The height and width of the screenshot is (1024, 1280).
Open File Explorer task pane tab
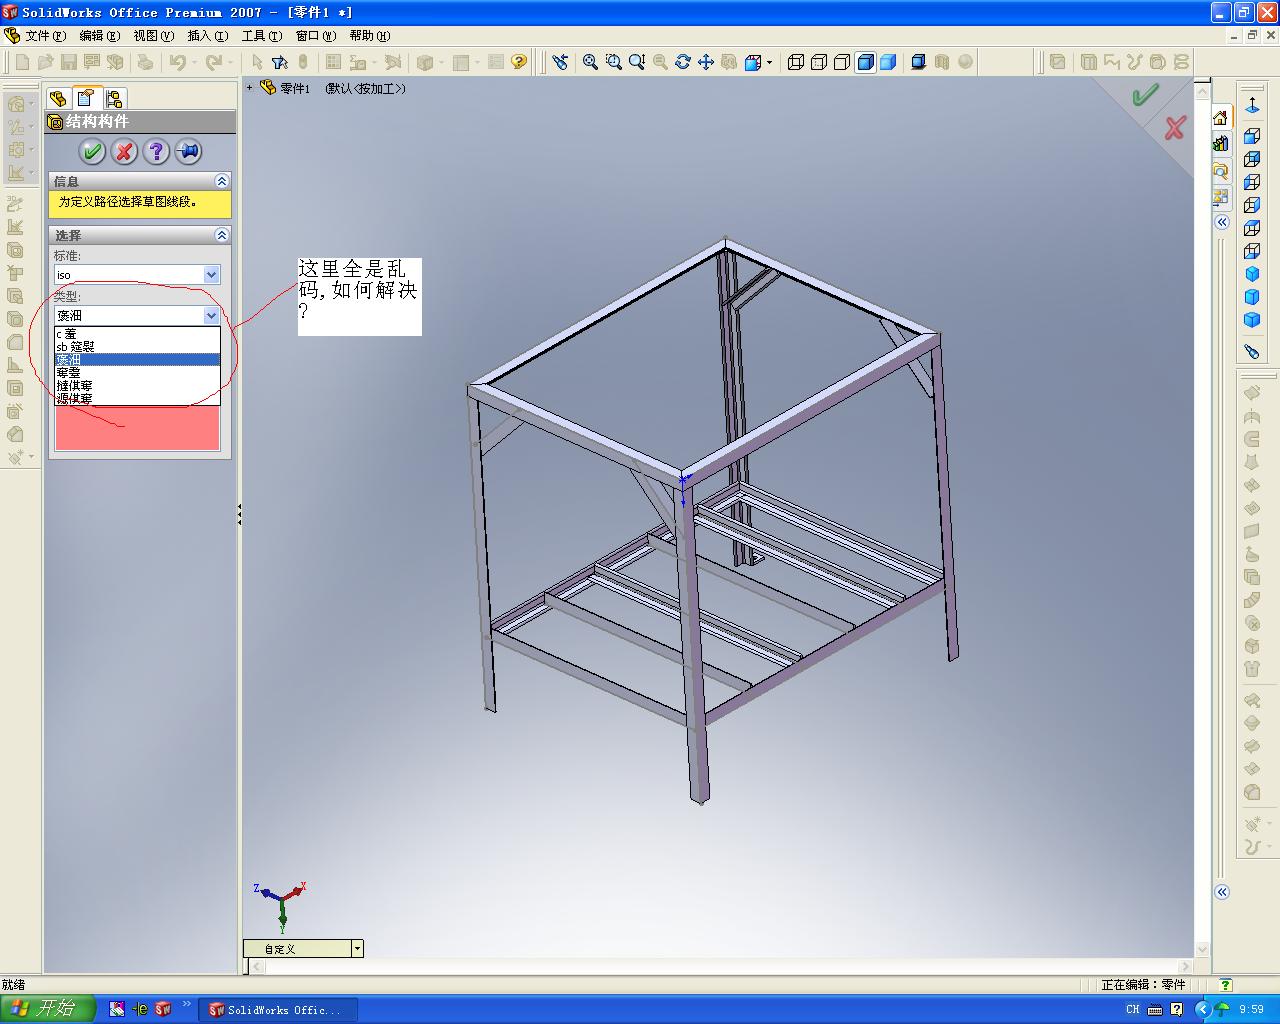(1221, 170)
